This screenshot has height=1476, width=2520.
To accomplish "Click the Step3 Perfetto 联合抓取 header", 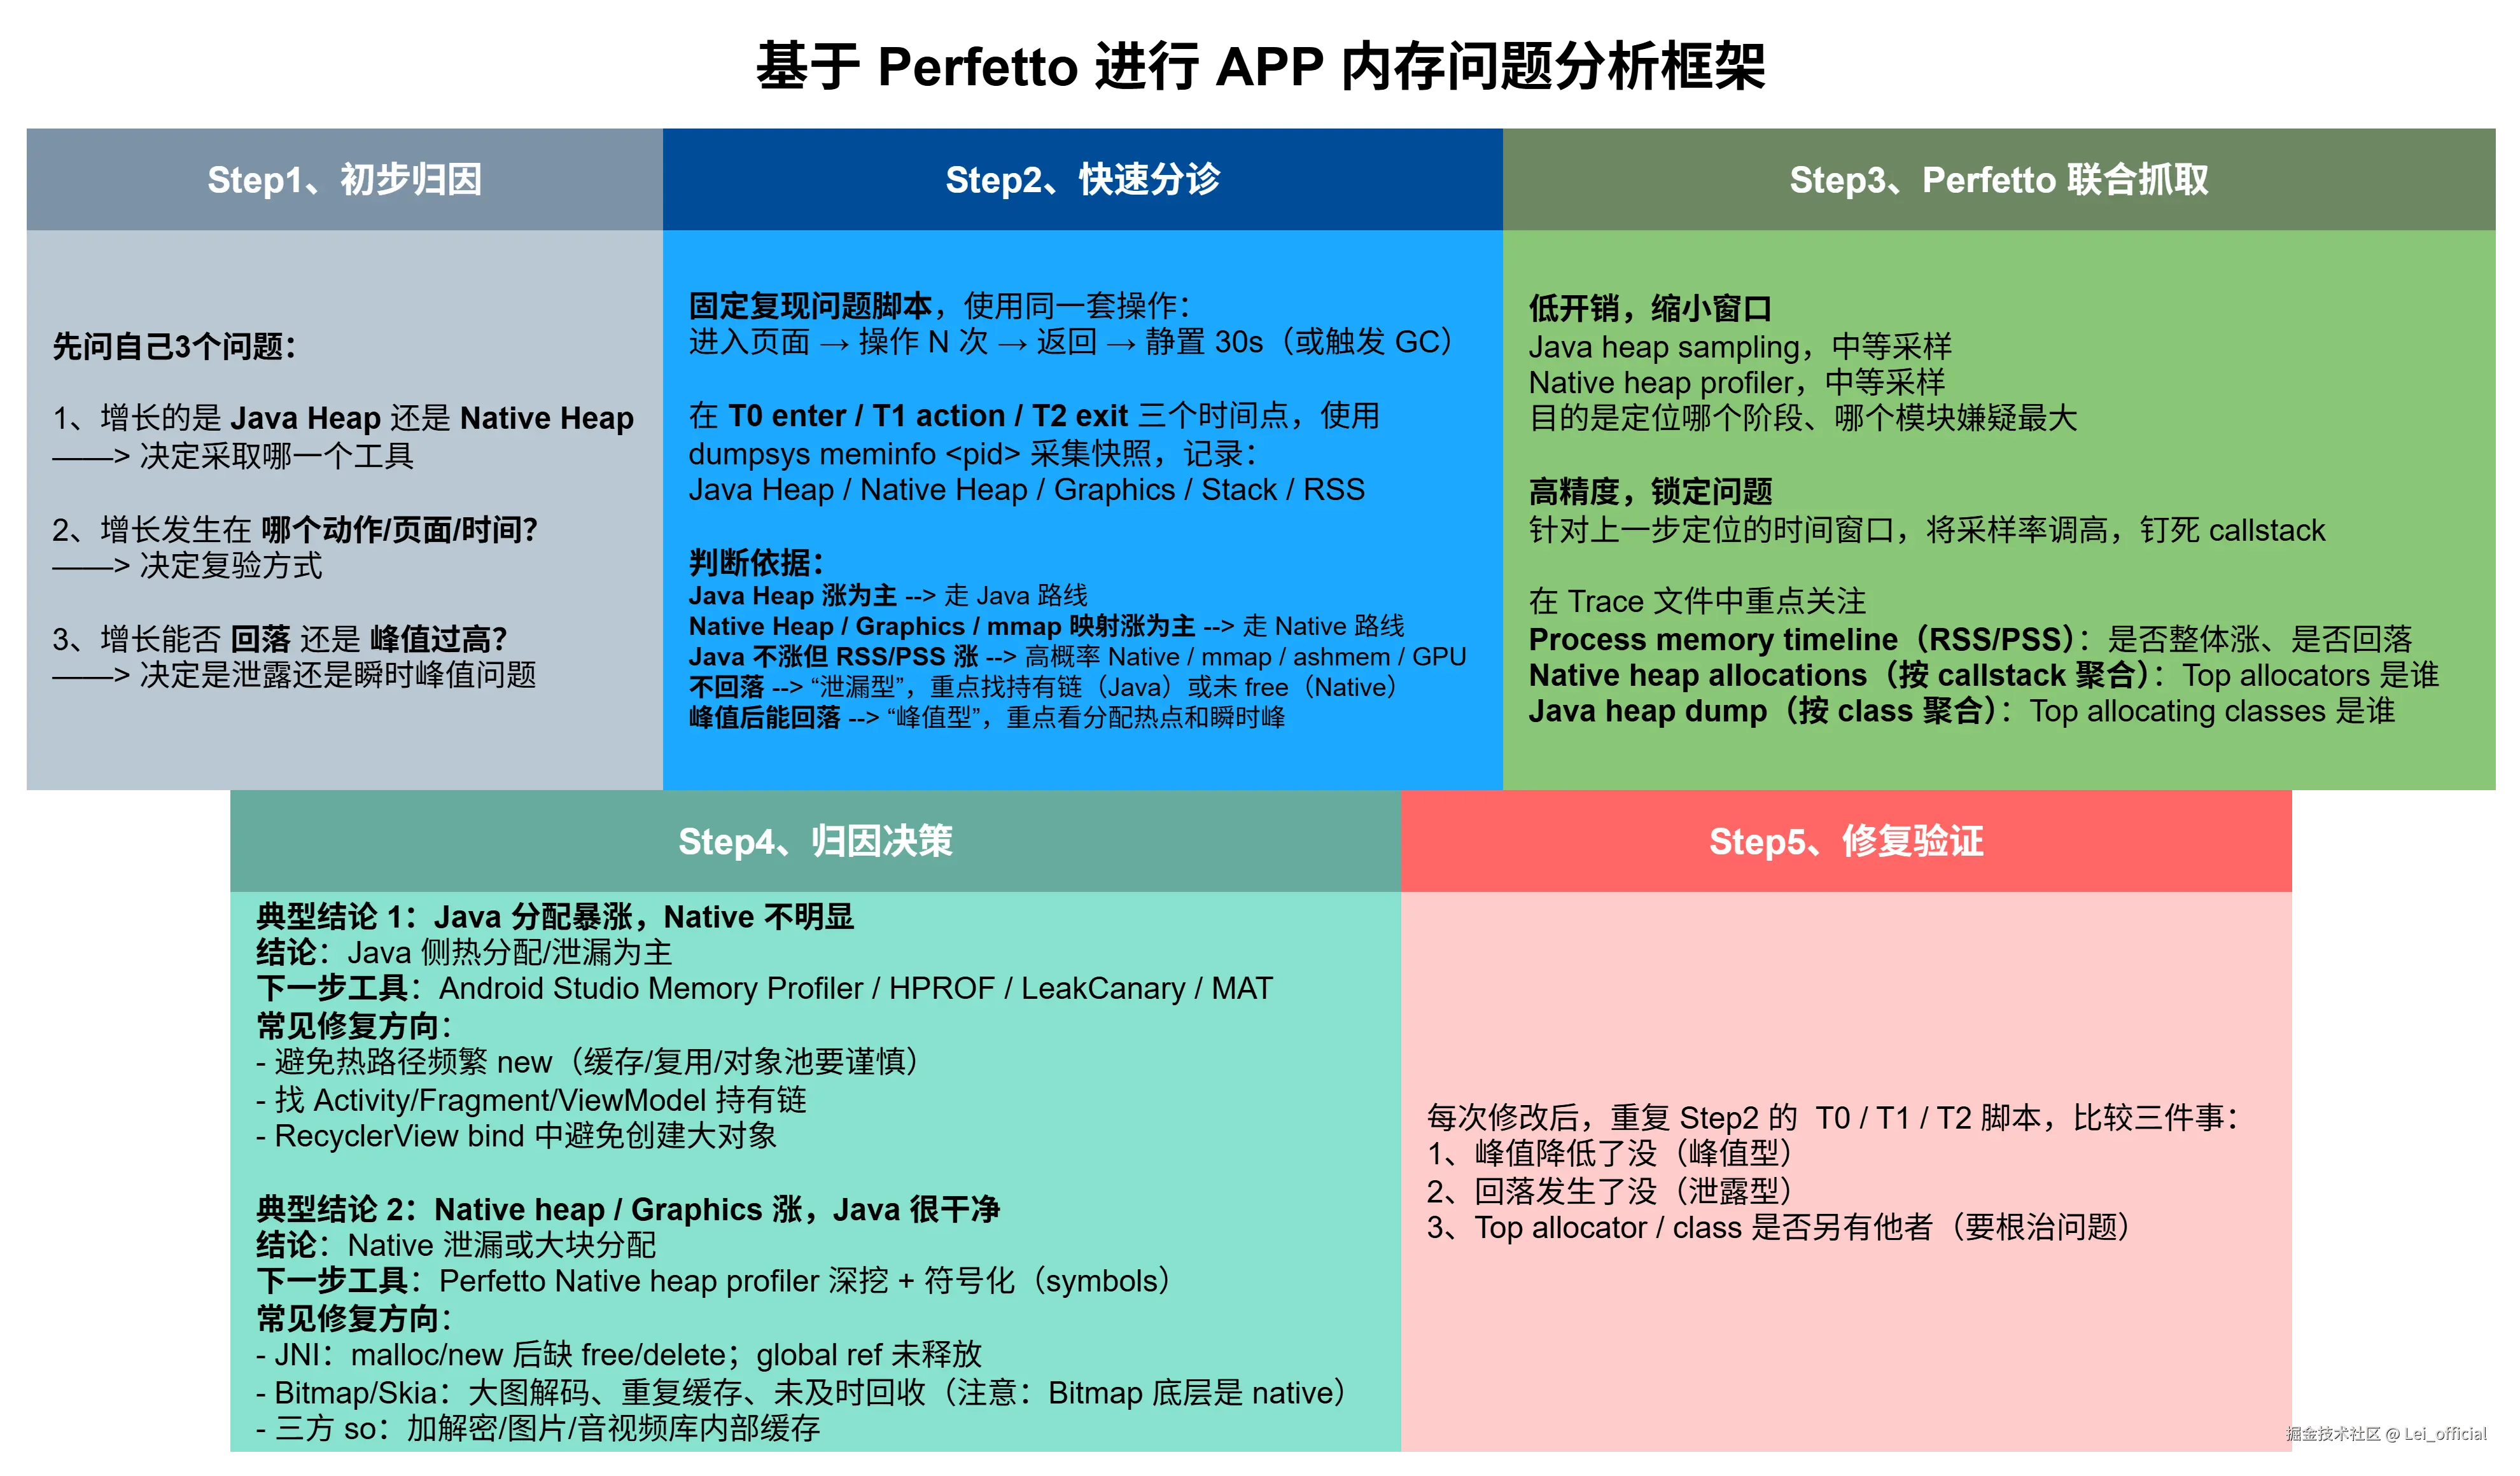I will coord(1998,180).
